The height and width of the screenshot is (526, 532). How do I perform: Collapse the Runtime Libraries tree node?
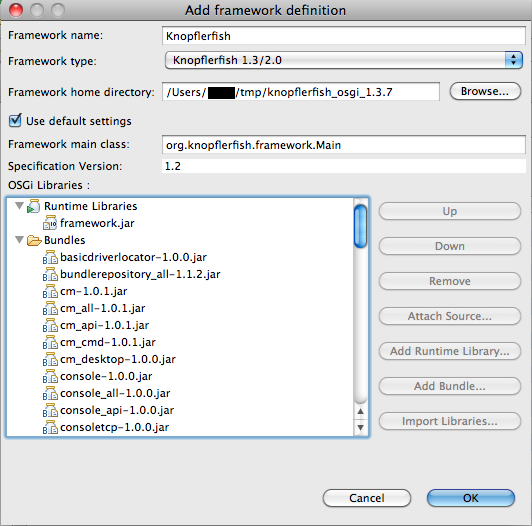(20, 206)
